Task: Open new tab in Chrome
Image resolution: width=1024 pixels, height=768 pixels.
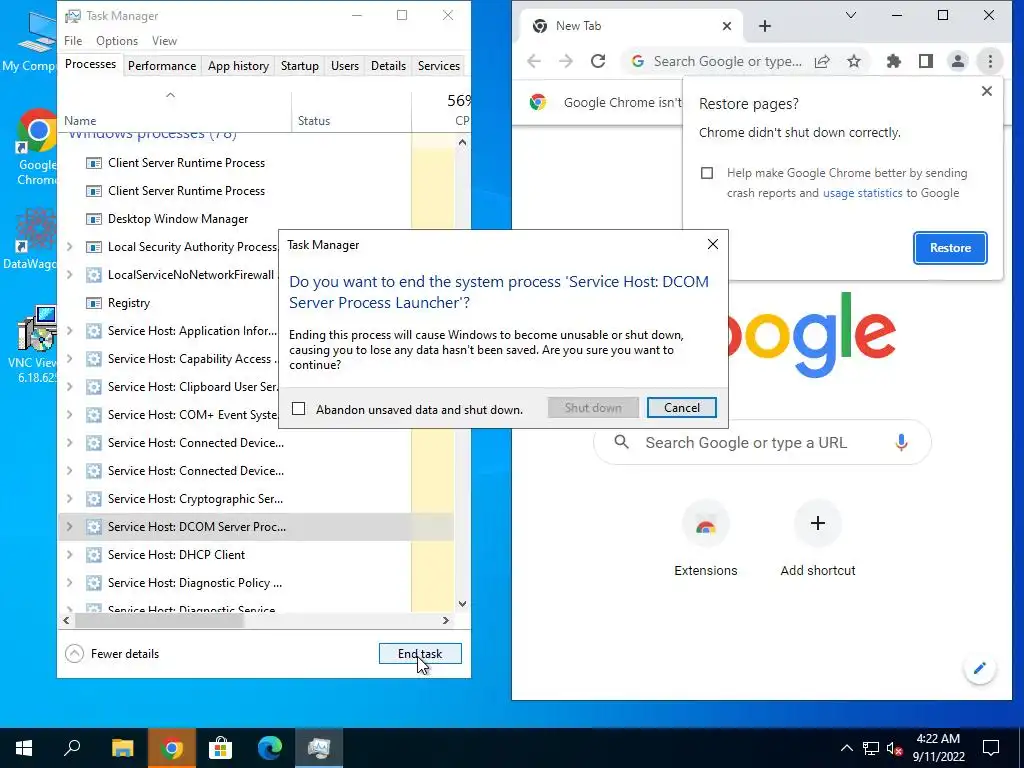Action: [x=765, y=26]
